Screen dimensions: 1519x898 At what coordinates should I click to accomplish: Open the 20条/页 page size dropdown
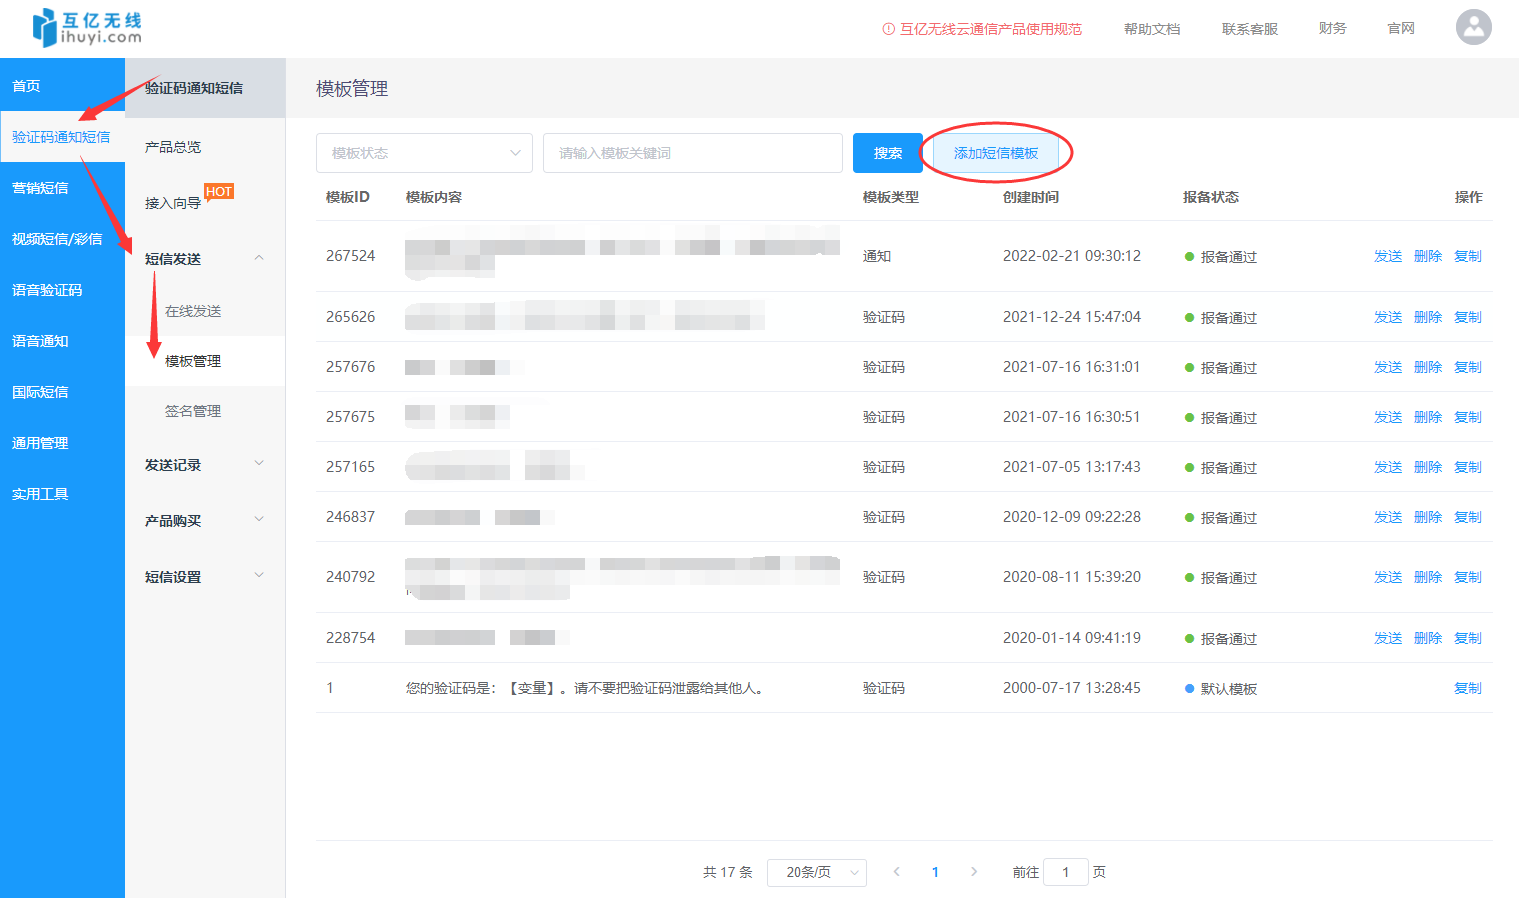[816, 871]
